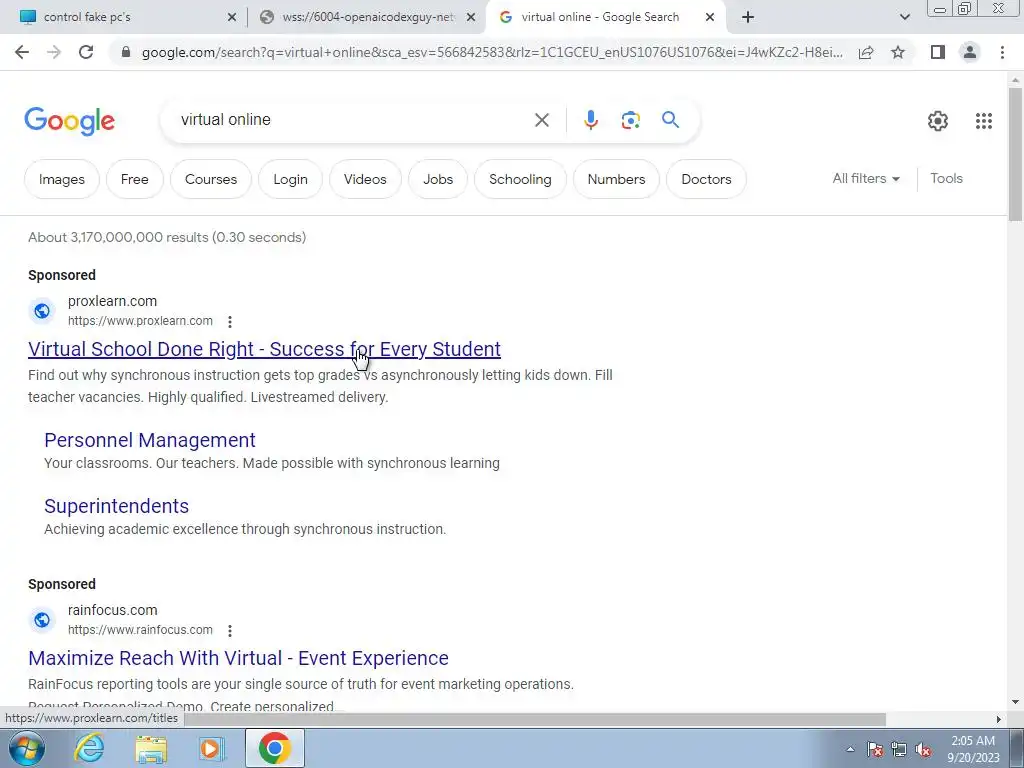The width and height of the screenshot is (1024, 768).
Task: Expand the All filters dropdown
Action: (x=866, y=178)
